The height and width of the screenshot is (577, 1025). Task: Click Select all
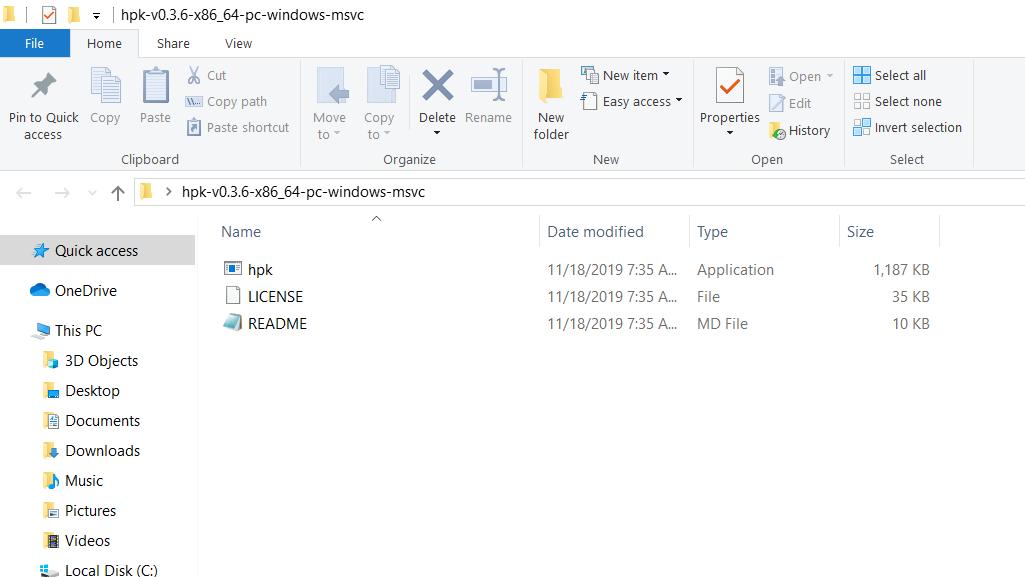click(890, 75)
